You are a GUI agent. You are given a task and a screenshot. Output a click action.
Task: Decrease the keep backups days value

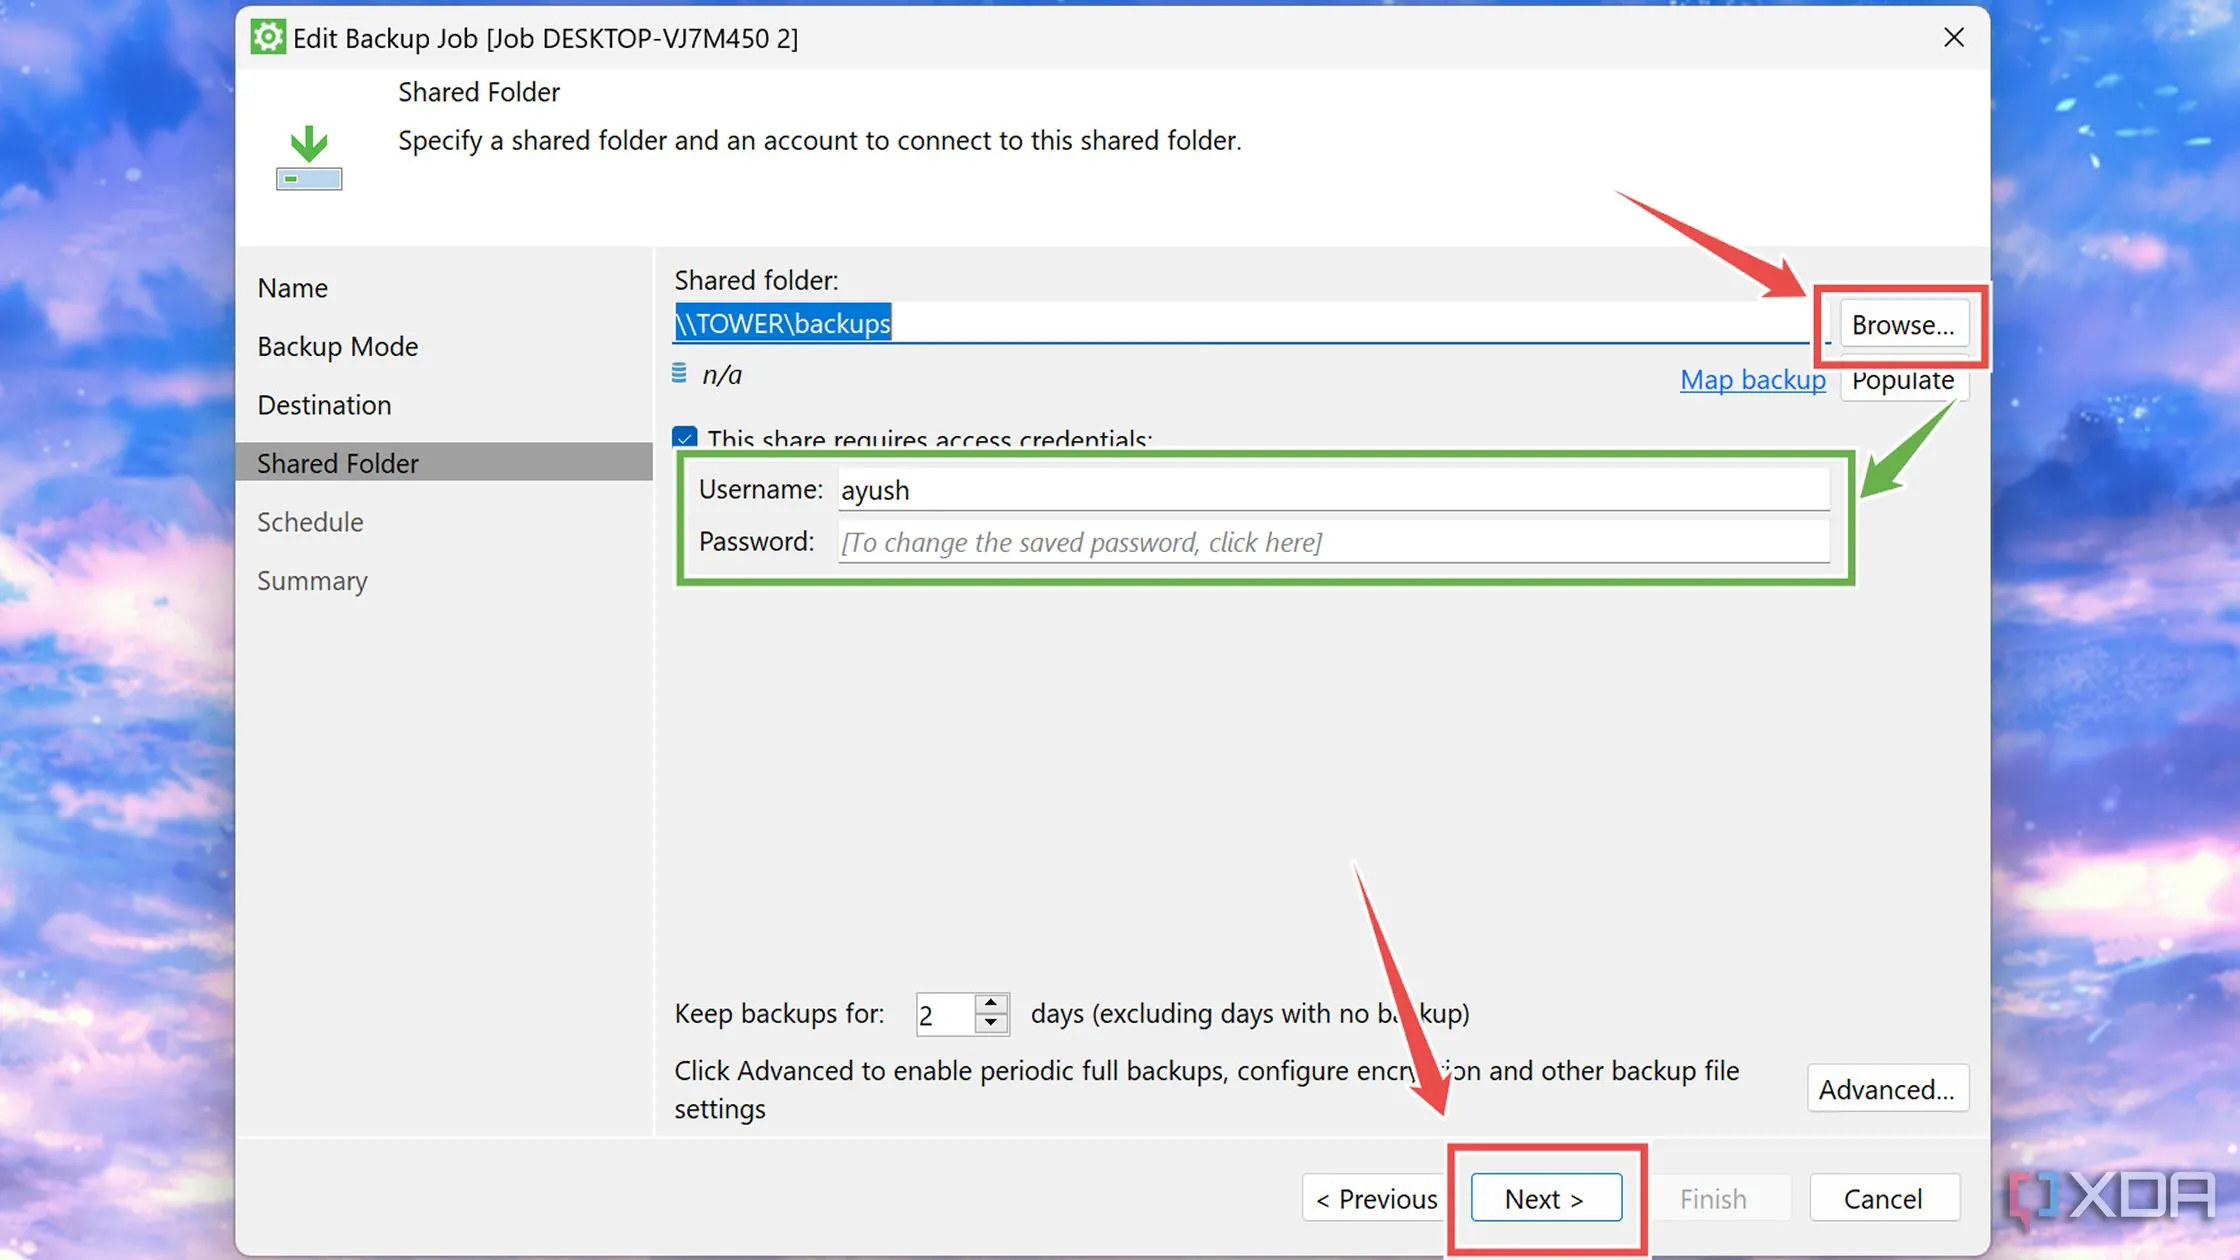click(990, 1024)
